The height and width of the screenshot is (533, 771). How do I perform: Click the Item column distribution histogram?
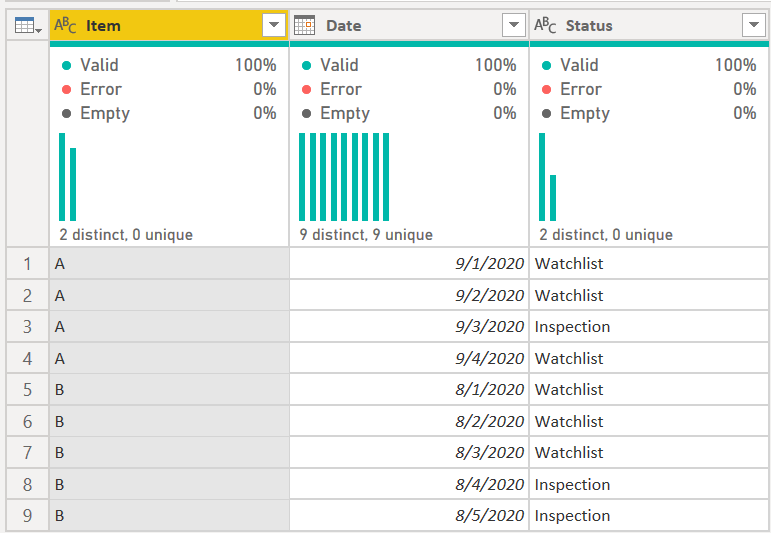tap(68, 177)
